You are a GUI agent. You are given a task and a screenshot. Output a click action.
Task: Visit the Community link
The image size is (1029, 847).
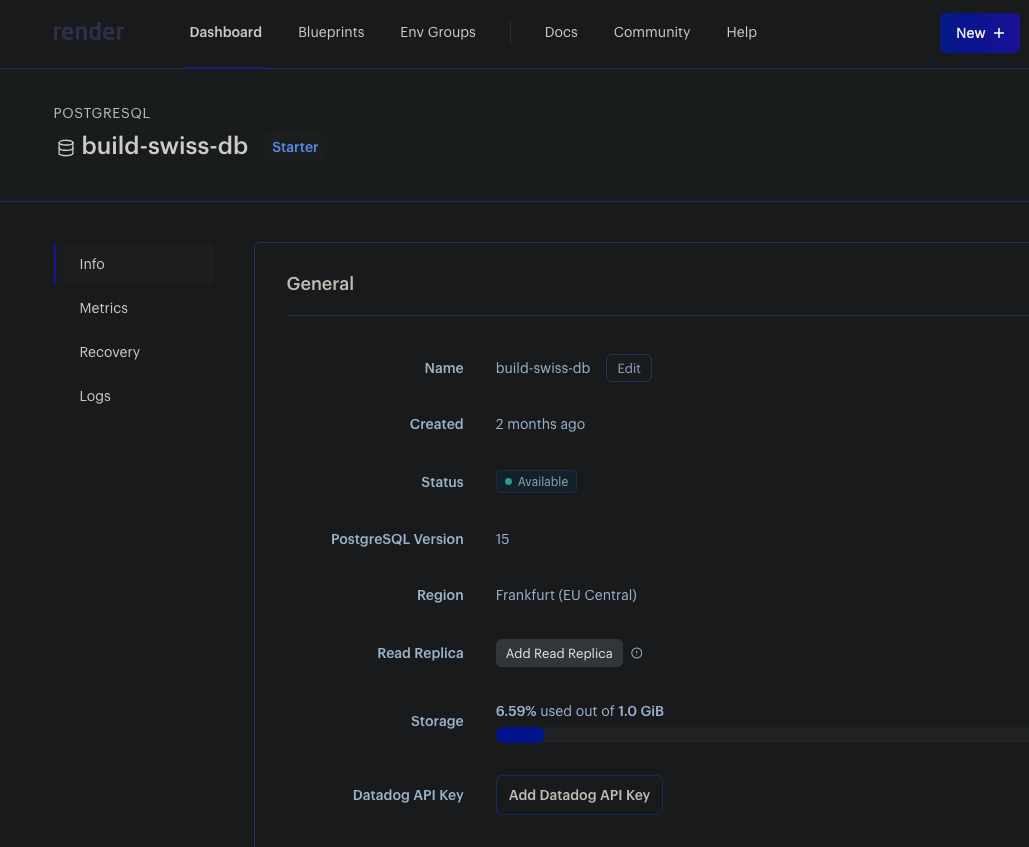pos(652,32)
